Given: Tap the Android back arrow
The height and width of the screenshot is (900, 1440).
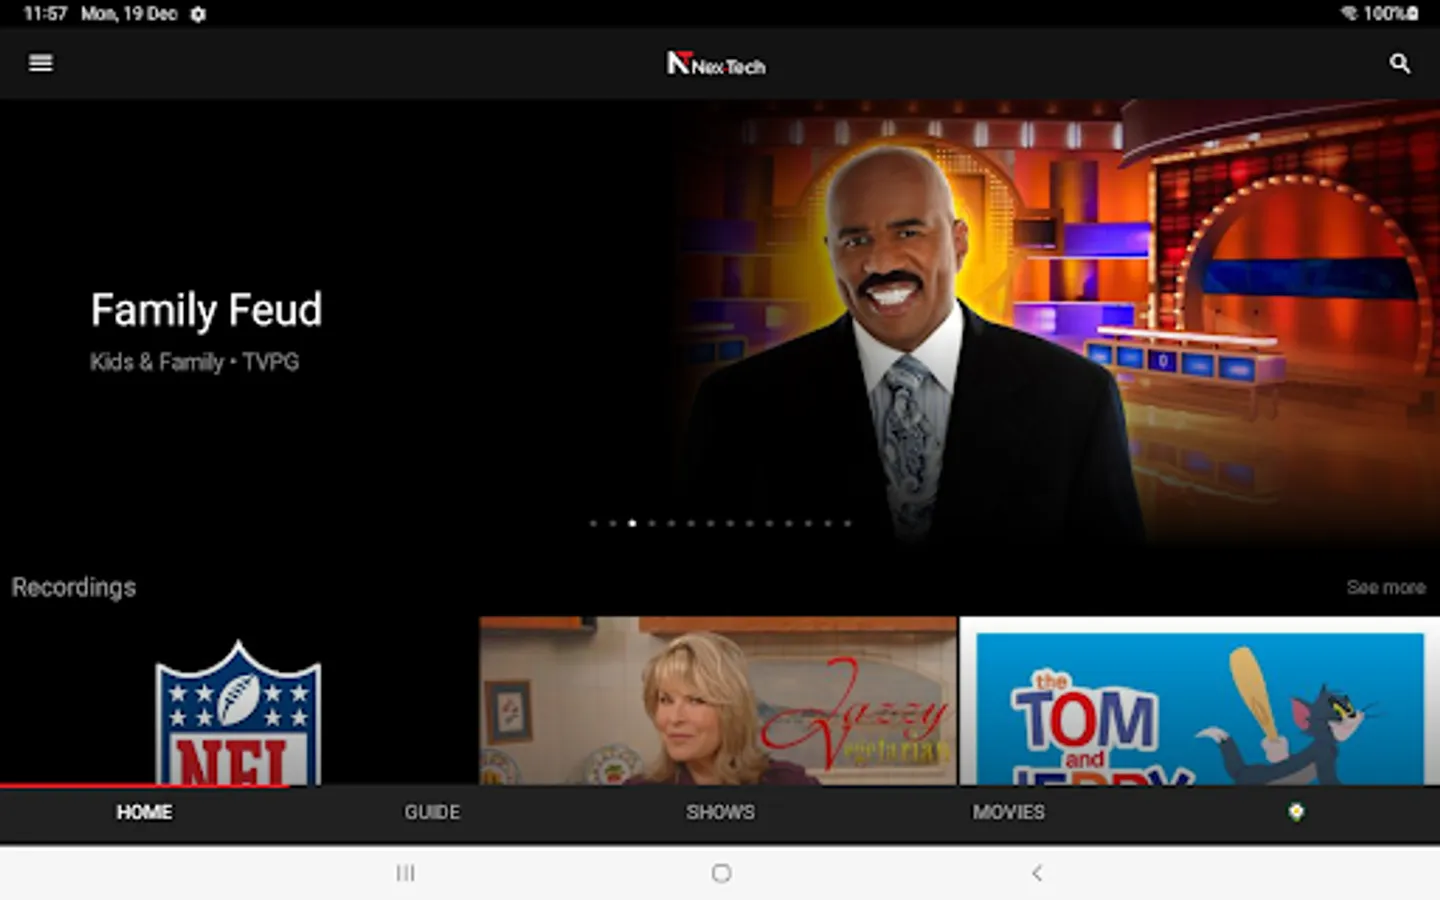Looking at the screenshot, I should click(1037, 873).
